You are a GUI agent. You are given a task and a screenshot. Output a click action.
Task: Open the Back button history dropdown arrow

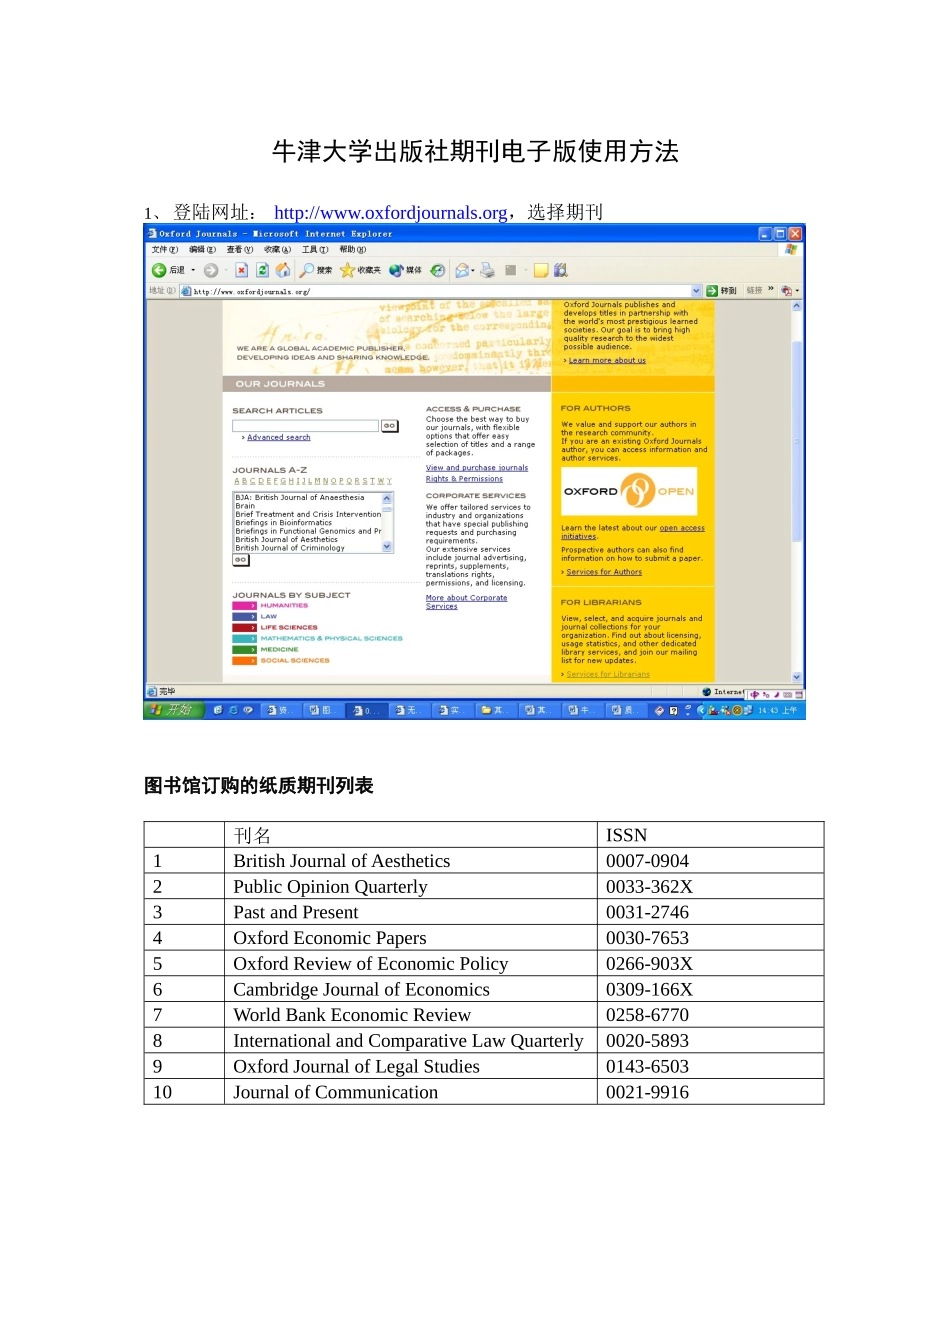(193, 270)
